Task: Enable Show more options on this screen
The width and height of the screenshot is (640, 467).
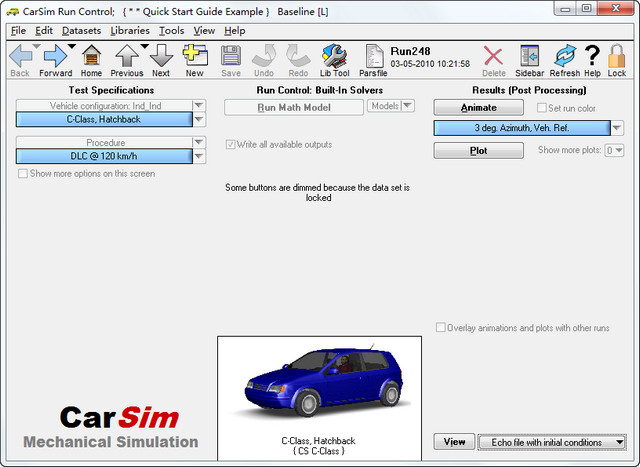Action: click(23, 173)
